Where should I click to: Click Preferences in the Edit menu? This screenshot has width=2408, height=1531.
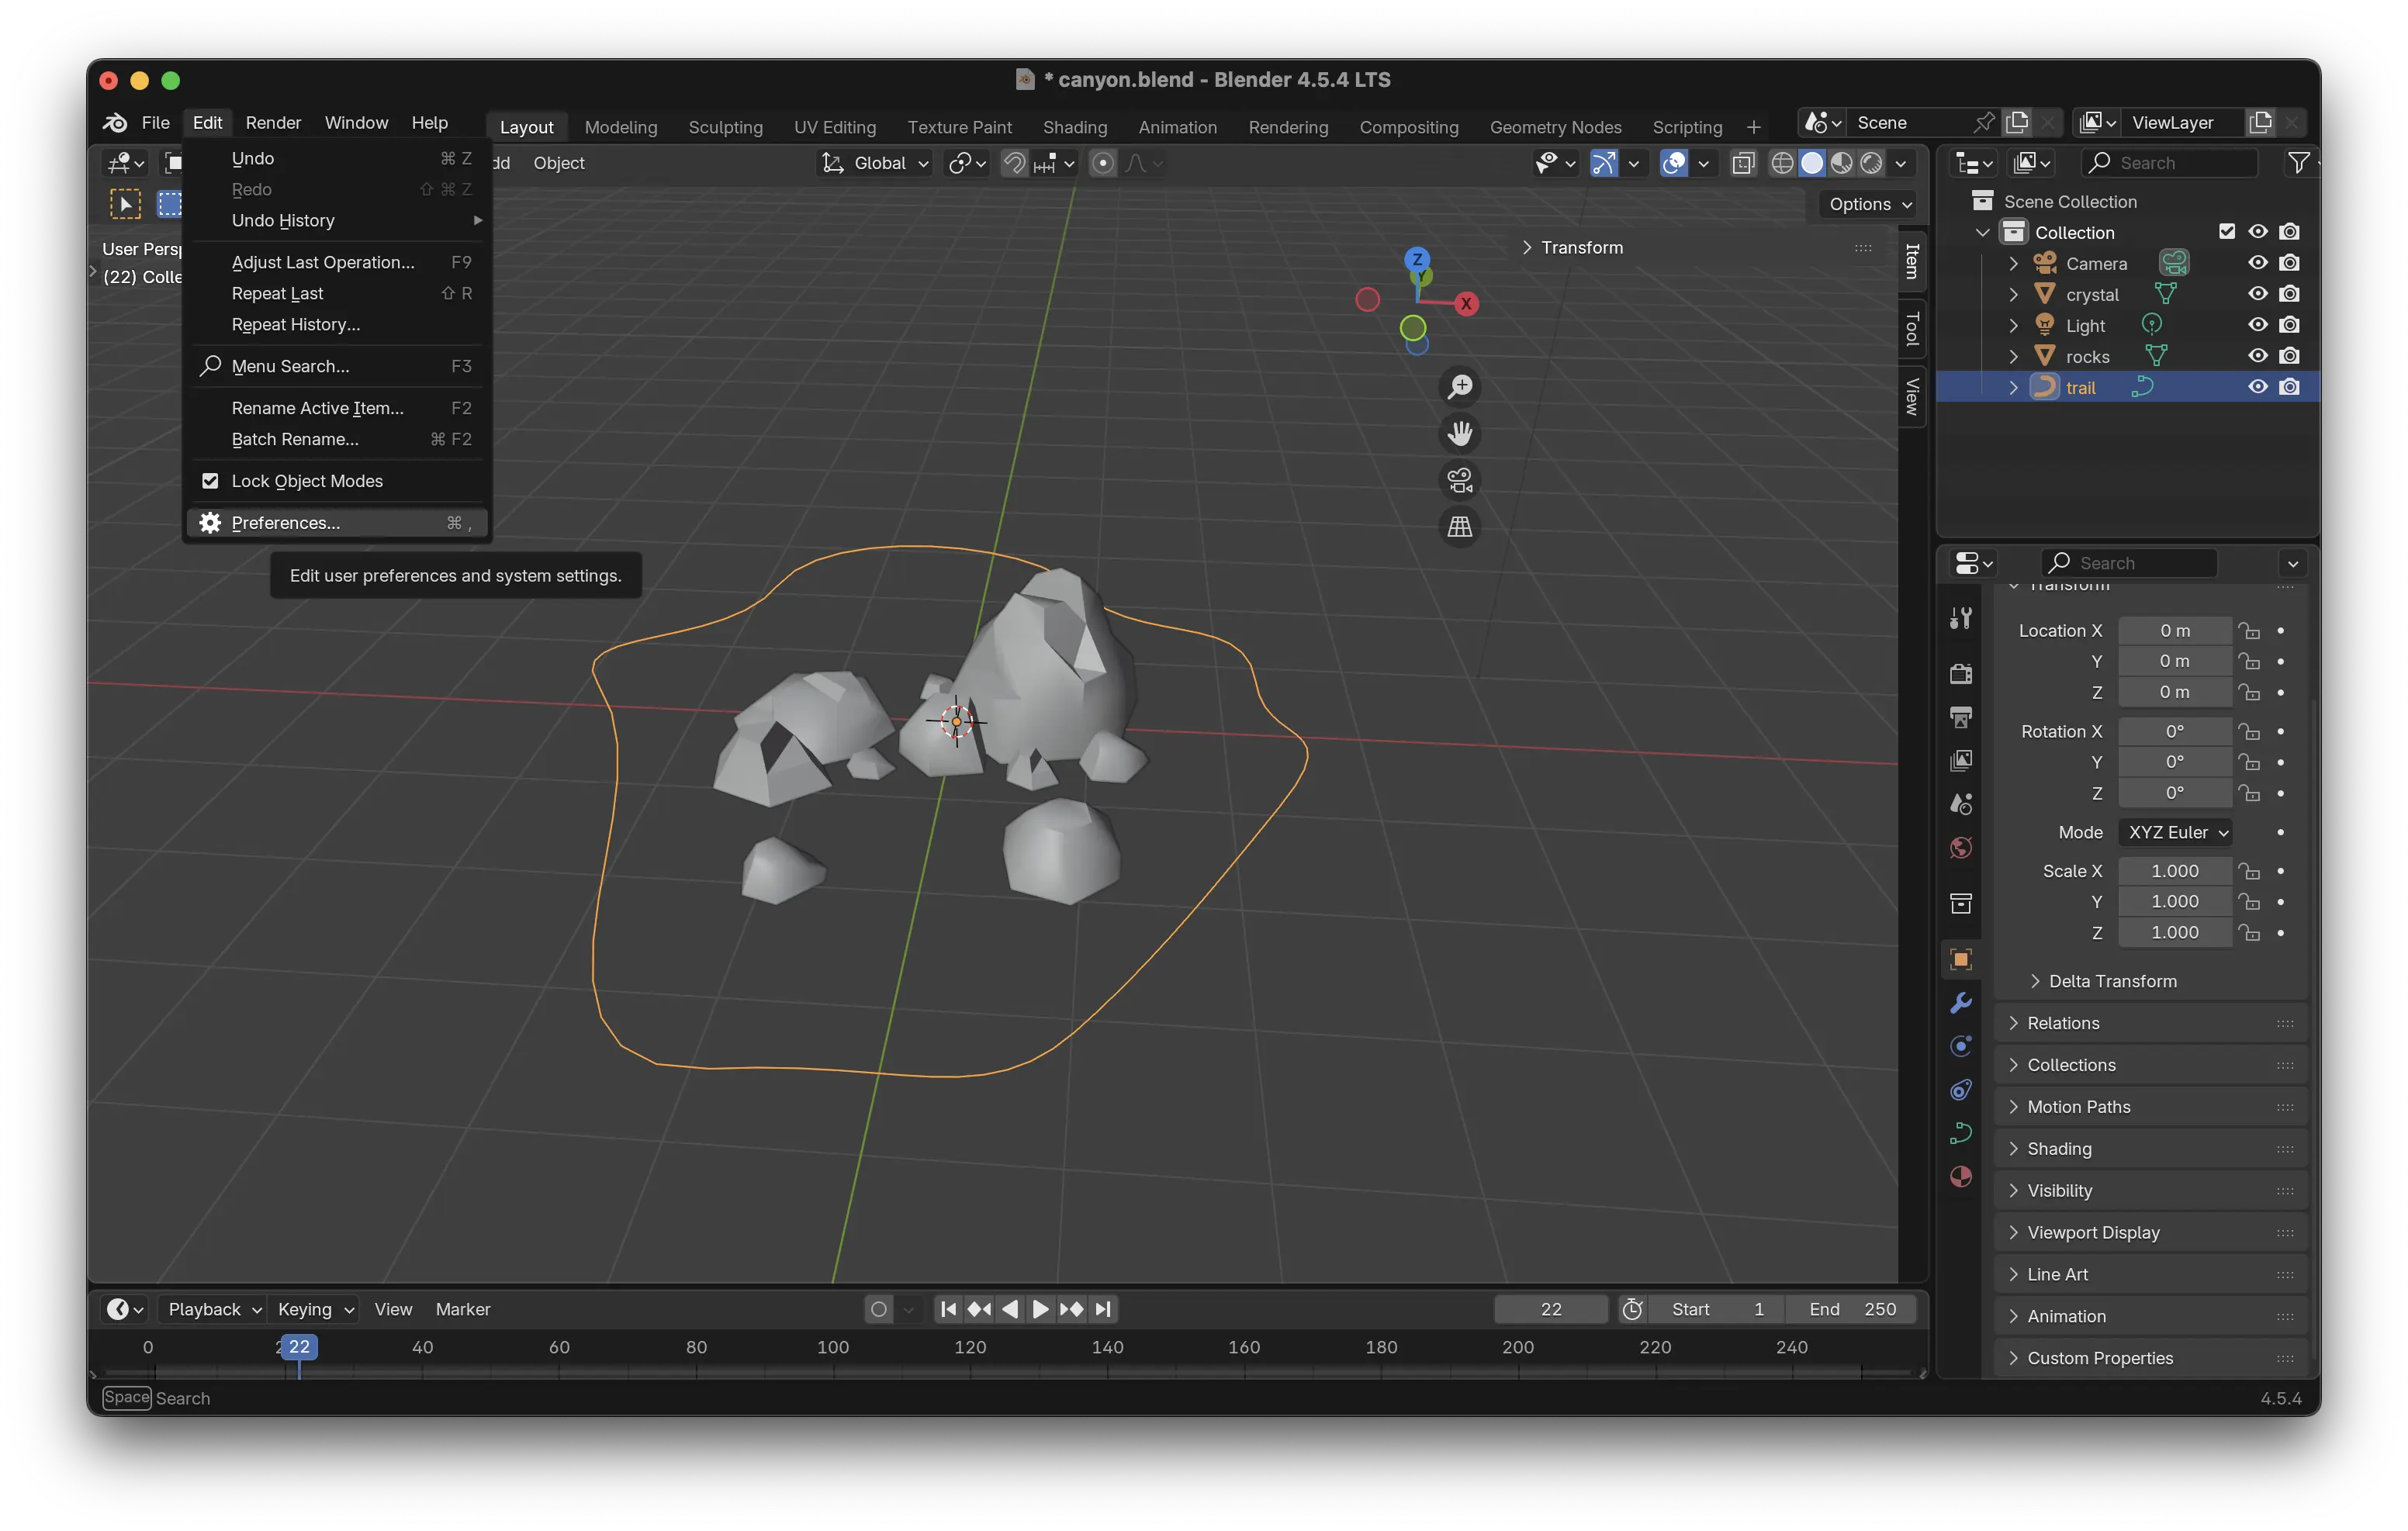(x=286, y=523)
